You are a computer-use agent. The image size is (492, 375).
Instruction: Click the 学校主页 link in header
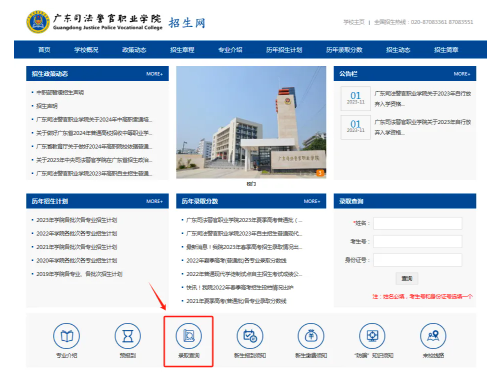tap(354, 22)
